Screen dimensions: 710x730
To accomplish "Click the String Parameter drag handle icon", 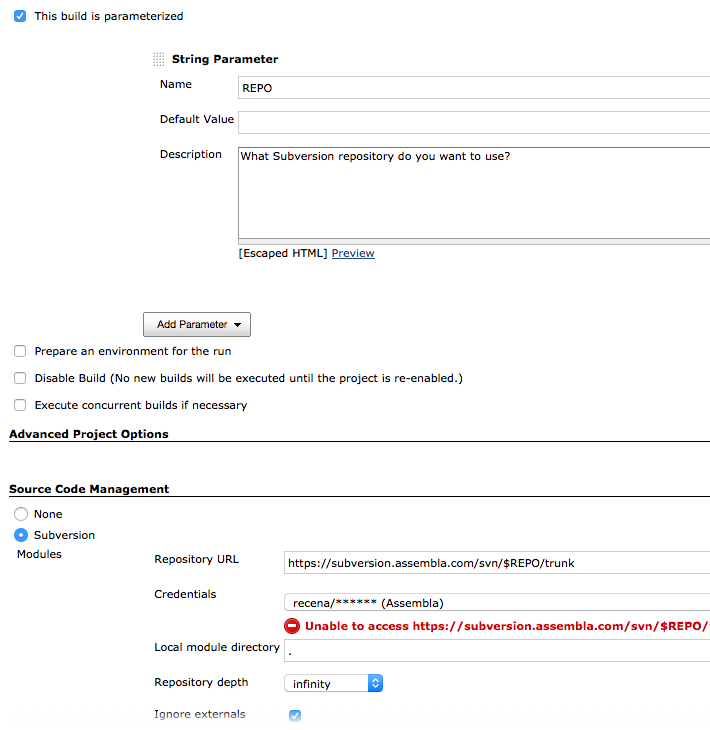I will click(158, 59).
